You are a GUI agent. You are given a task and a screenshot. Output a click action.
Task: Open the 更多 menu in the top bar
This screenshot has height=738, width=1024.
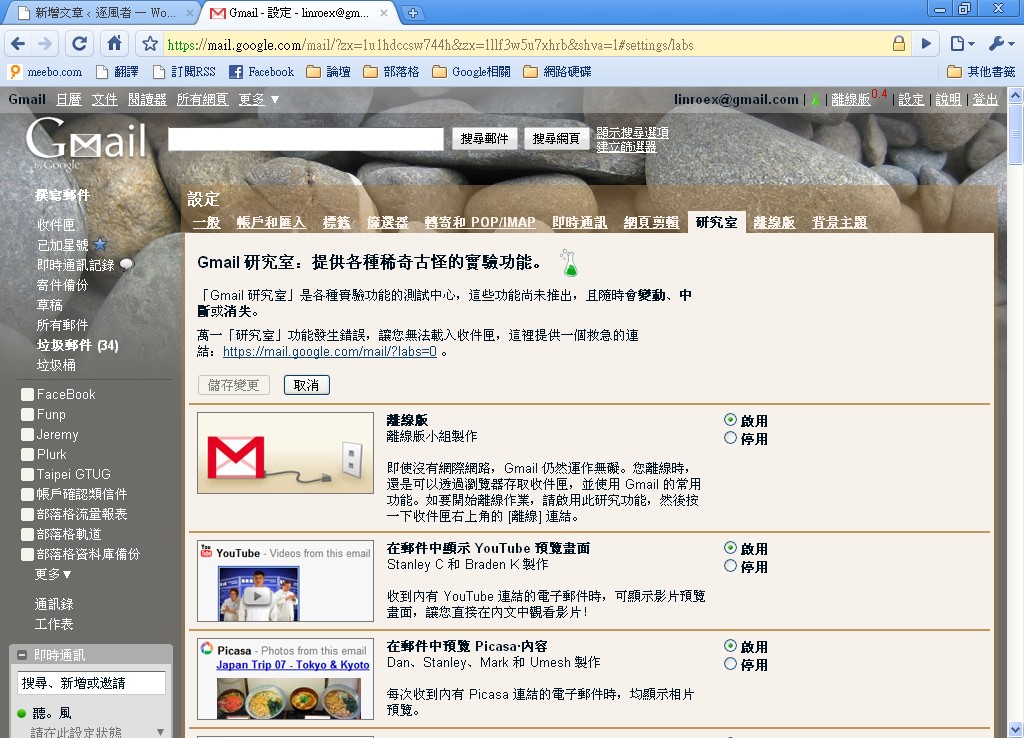tap(259, 99)
